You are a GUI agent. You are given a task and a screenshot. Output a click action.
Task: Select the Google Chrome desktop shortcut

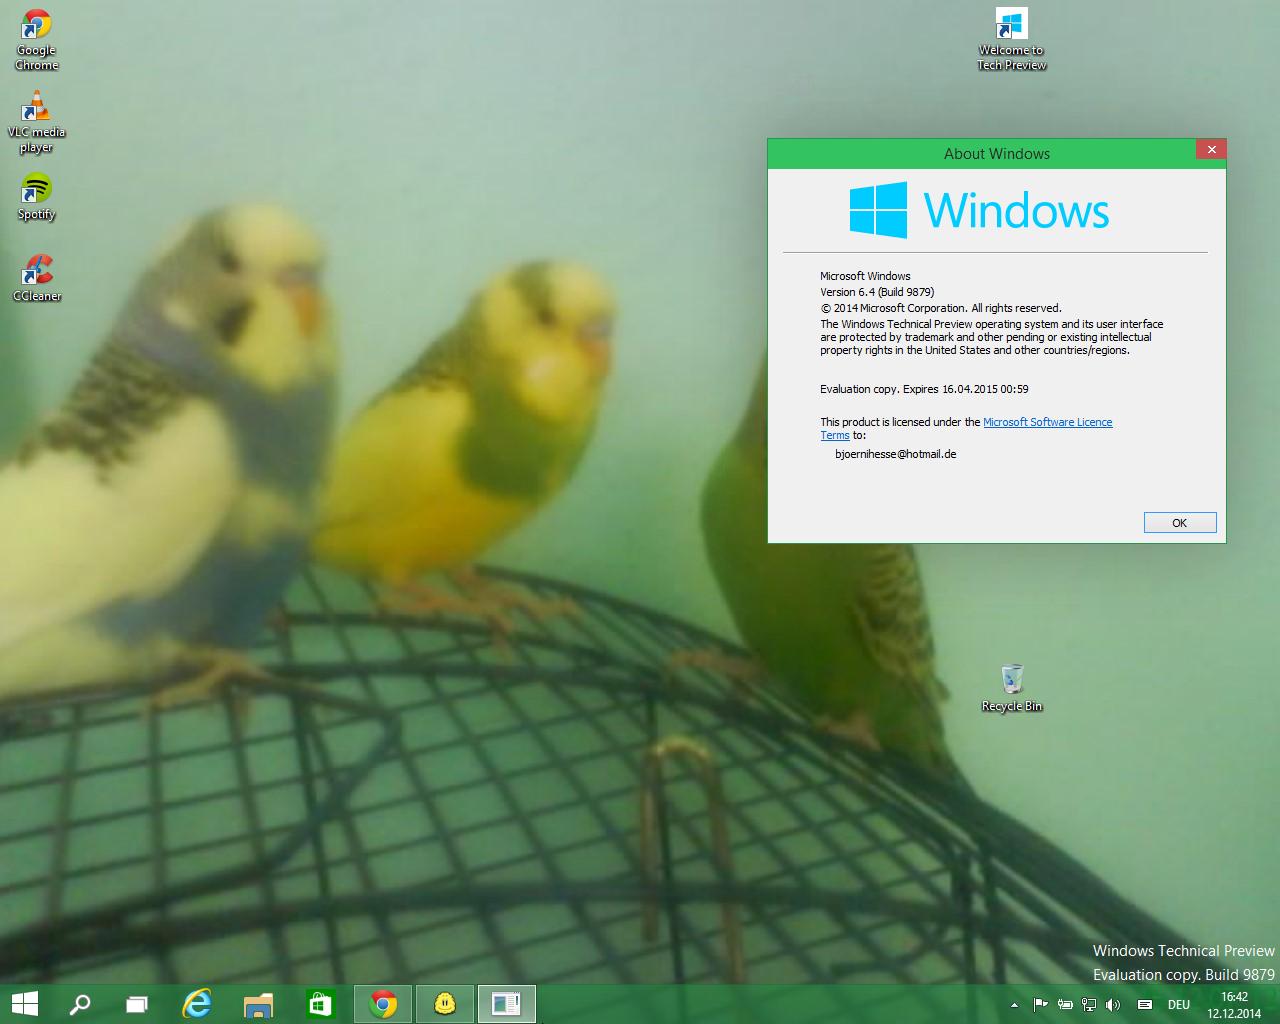tap(37, 40)
